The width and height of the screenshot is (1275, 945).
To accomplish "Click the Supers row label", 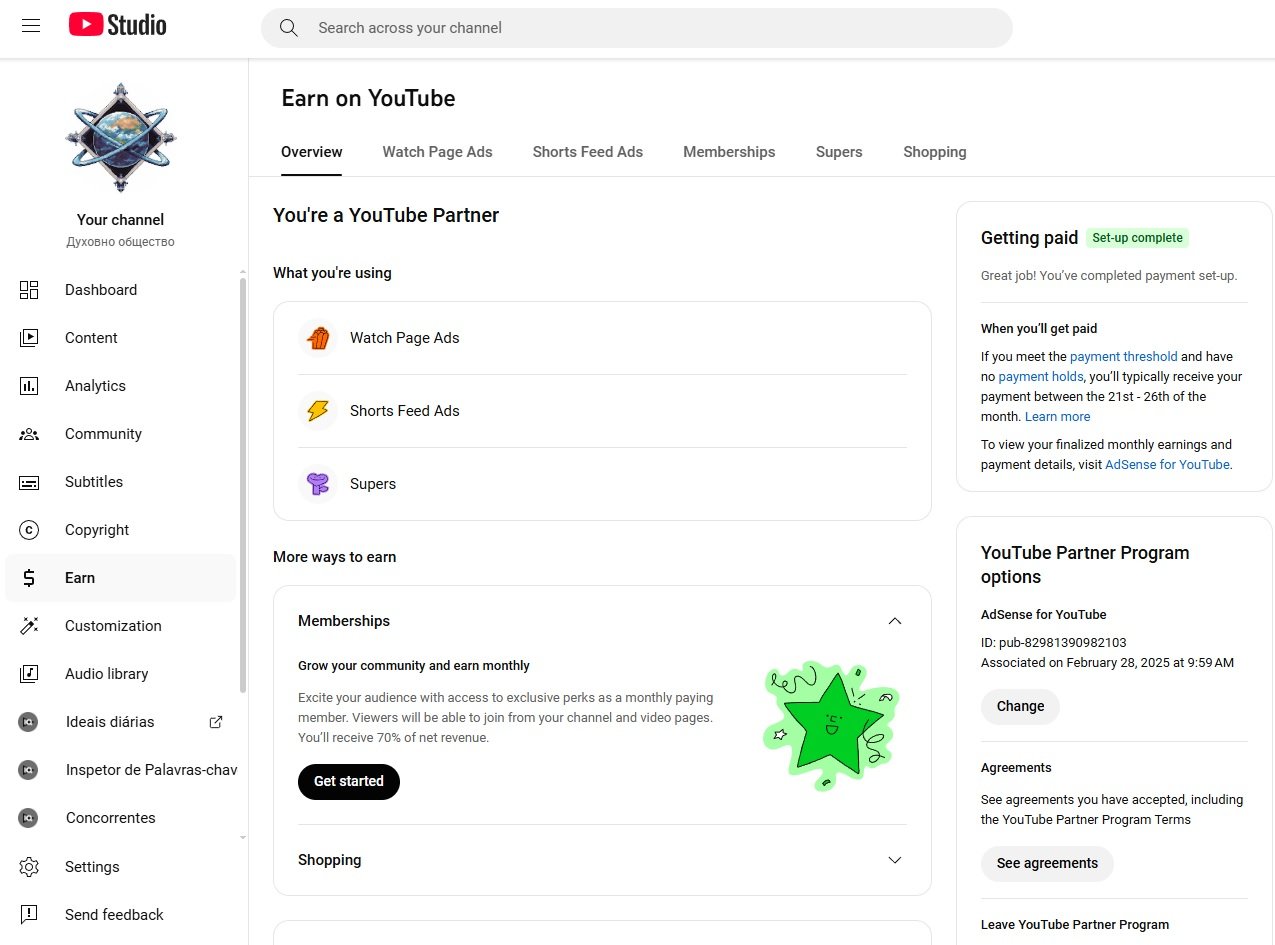I will coord(373,484).
